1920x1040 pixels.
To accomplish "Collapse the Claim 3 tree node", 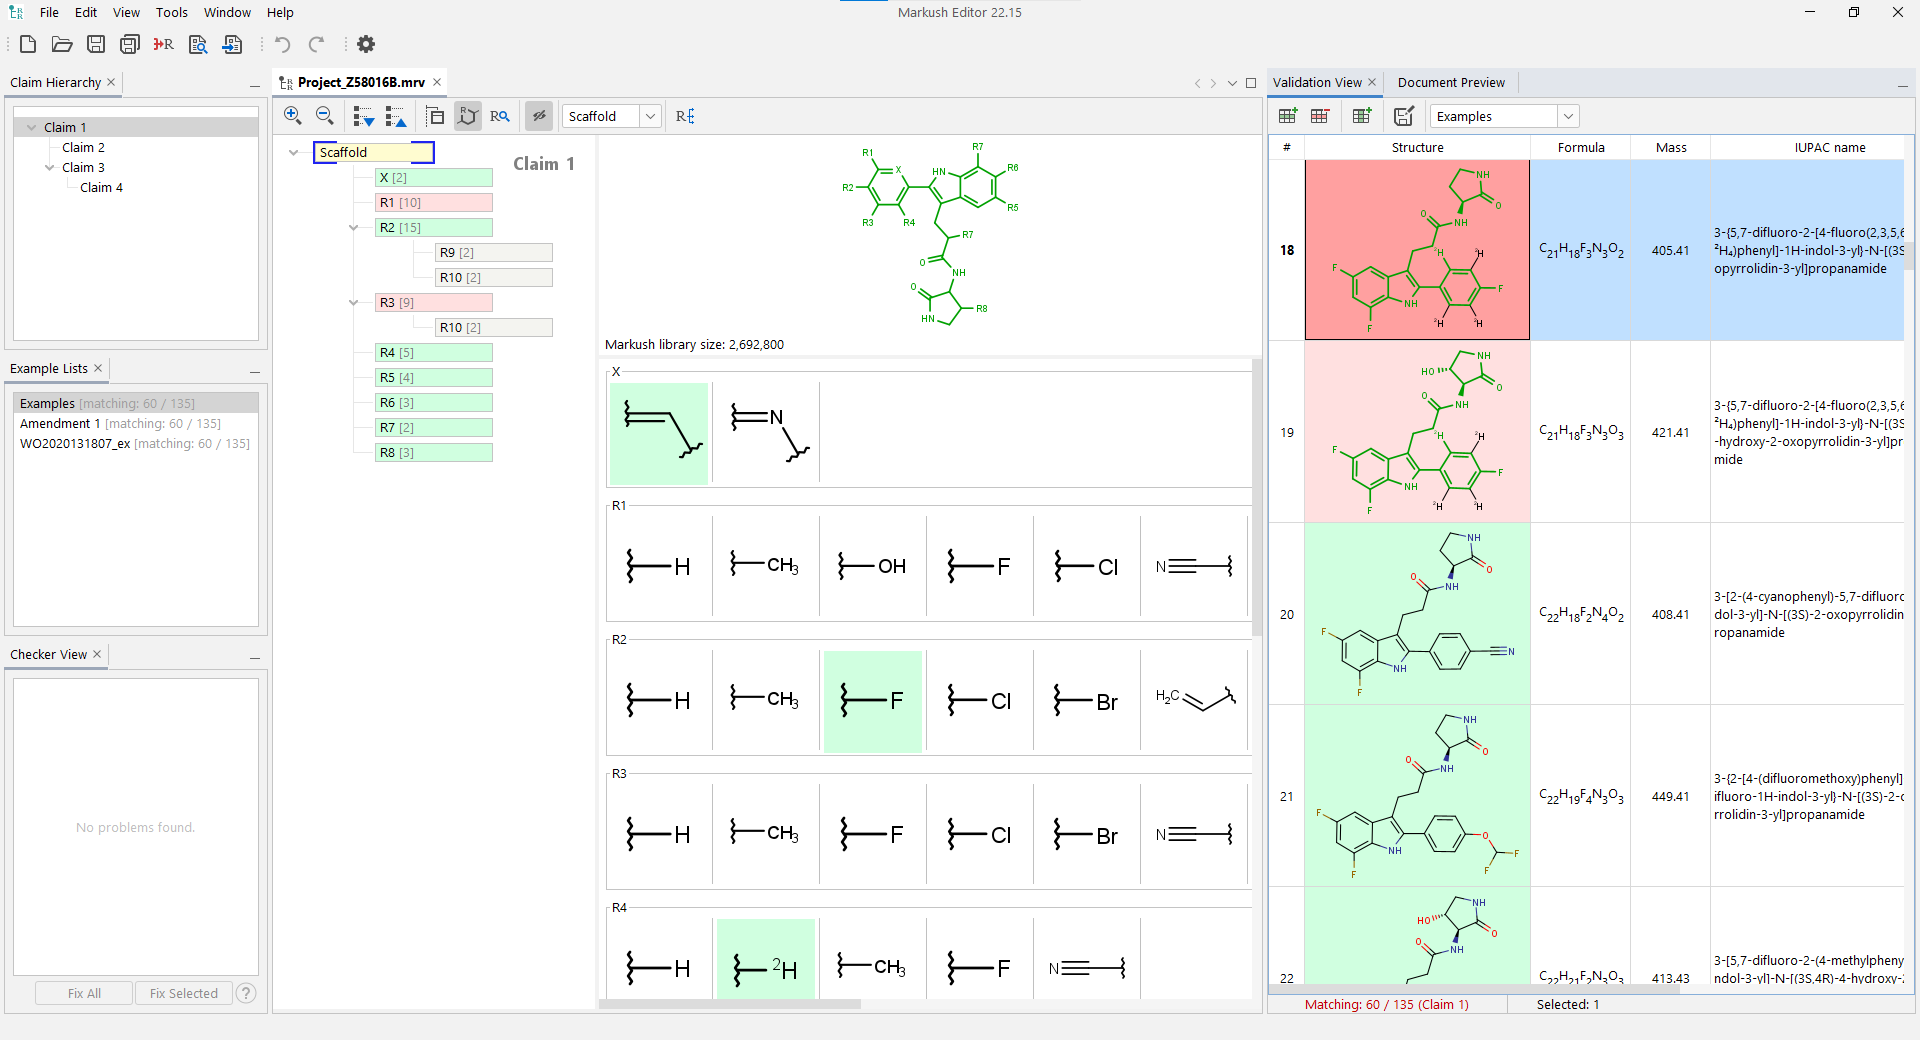I will coord(50,167).
